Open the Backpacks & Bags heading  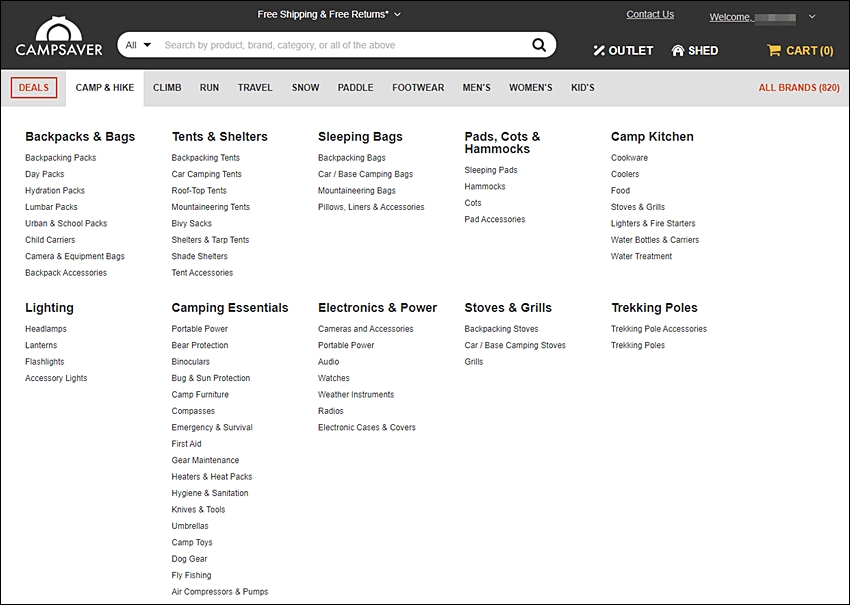point(80,137)
